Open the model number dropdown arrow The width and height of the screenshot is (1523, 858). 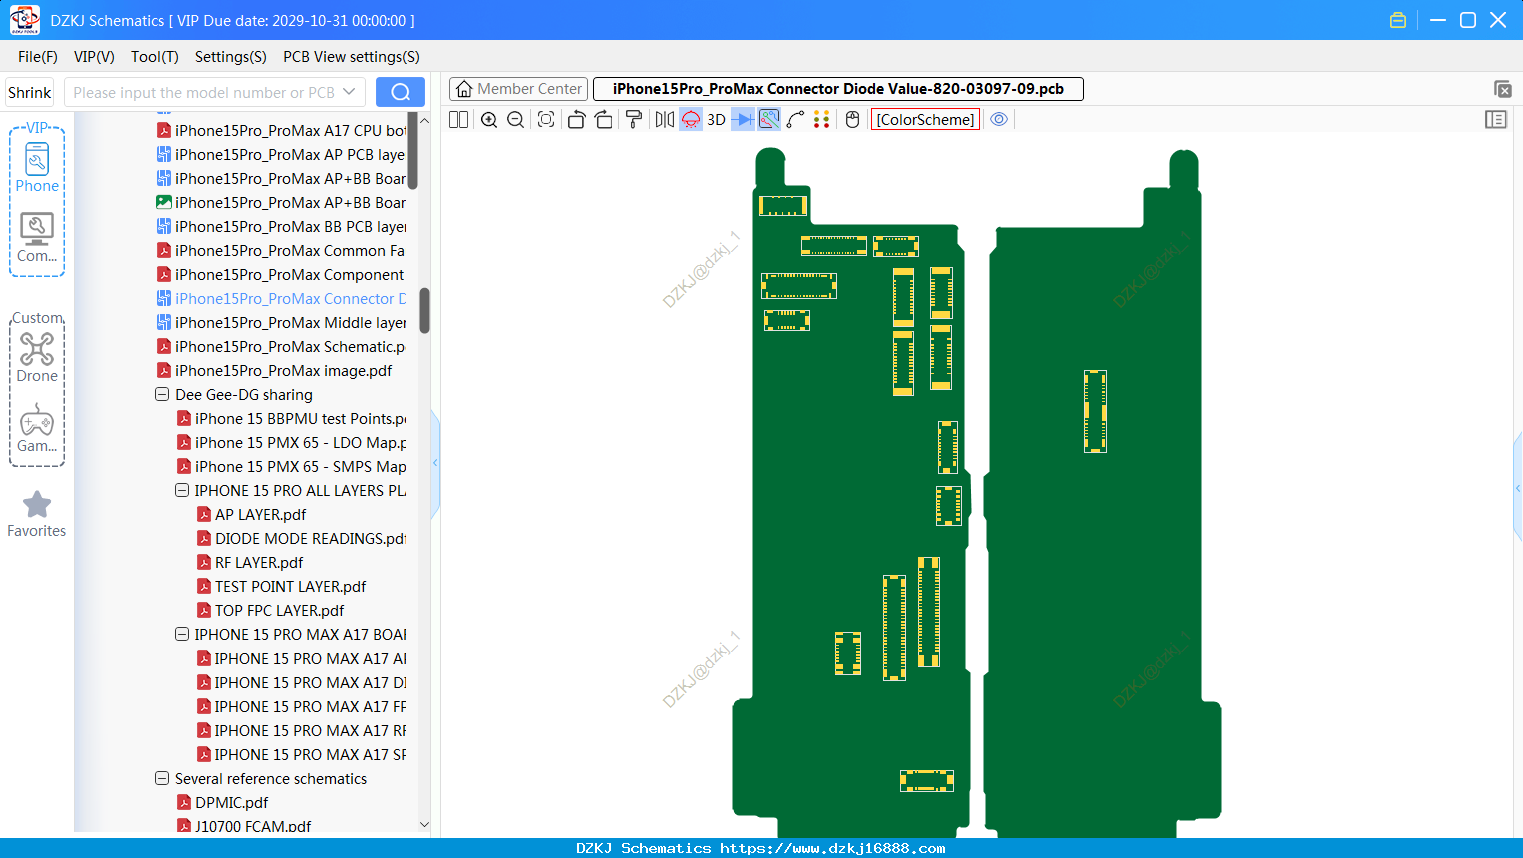pyautogui.click(x=349, y=92)
